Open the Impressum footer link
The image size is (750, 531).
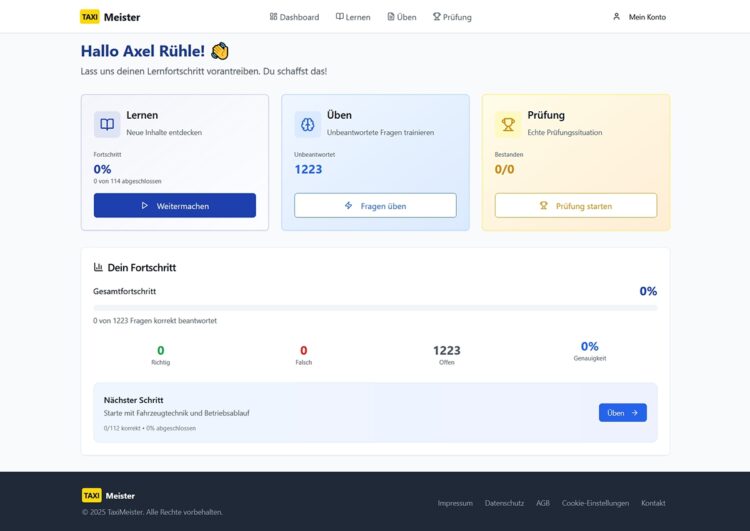pyautogui.click(x=455, y=503)
